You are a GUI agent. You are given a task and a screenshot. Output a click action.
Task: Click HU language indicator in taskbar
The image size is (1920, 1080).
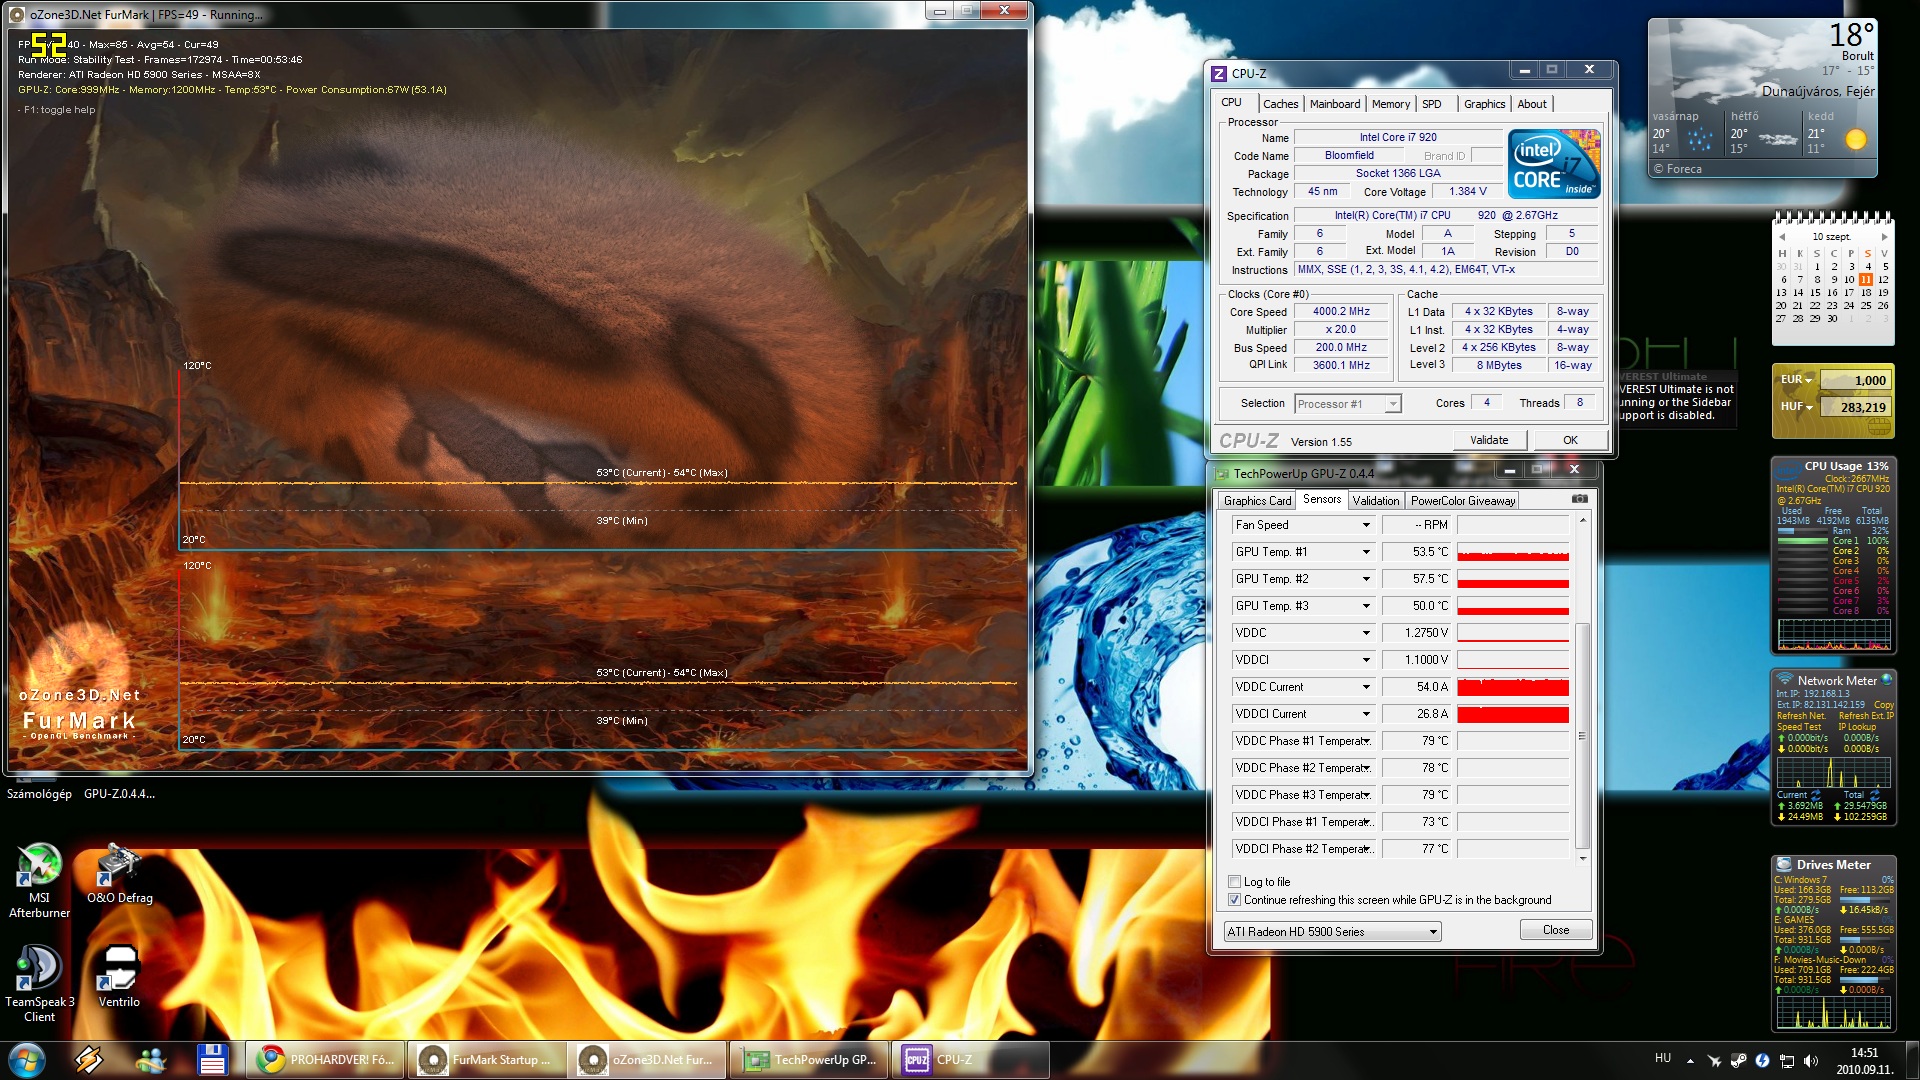pos(1662,1058)
